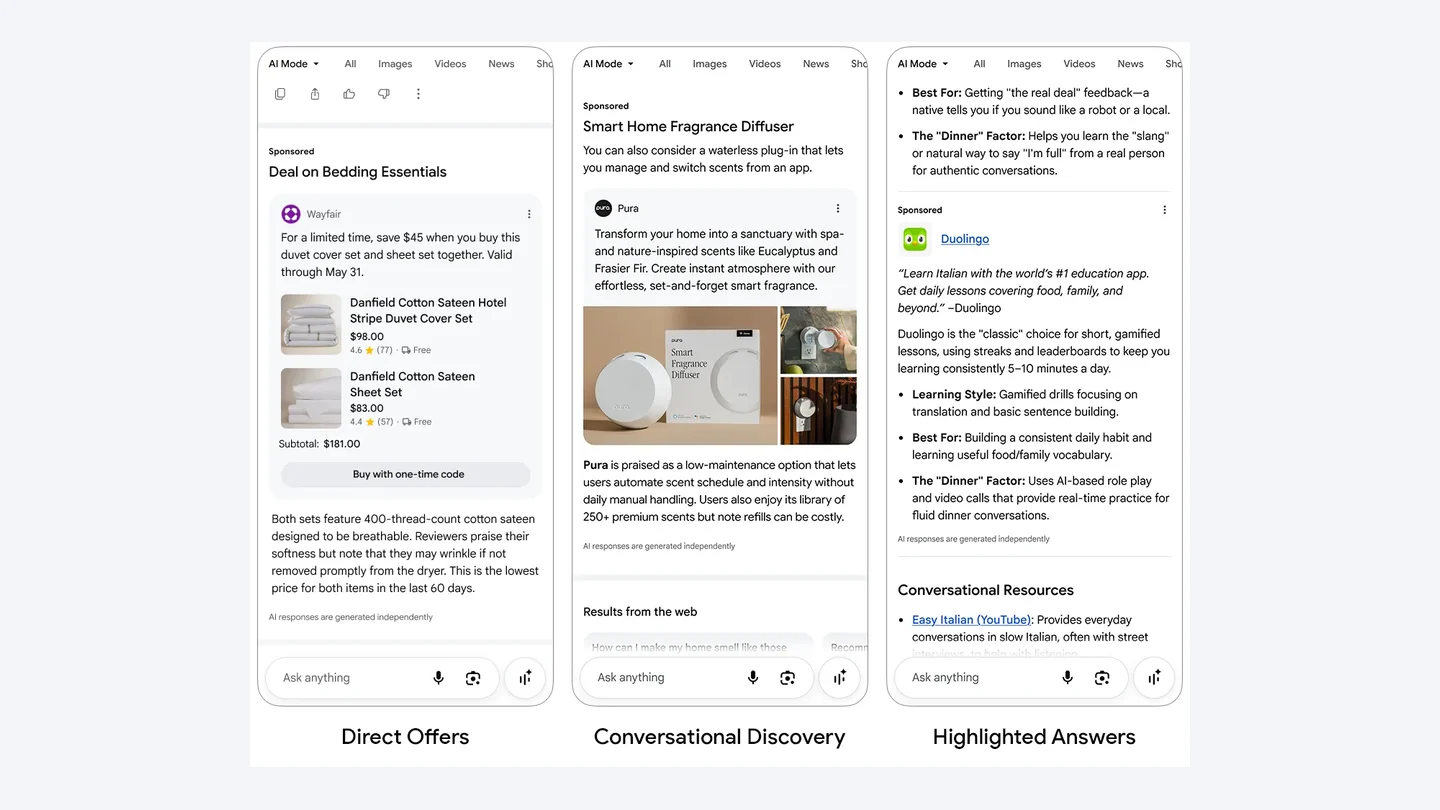This screenshot has height=810, width=1440.
Task: Tap lens search icon in Highlighted Answers phone
Action: tap(1102, 678)
